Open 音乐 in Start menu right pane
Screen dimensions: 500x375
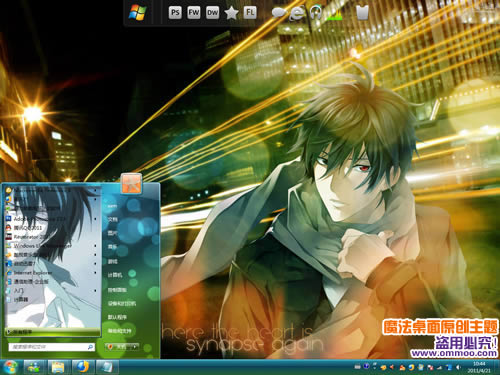point(113,246)
